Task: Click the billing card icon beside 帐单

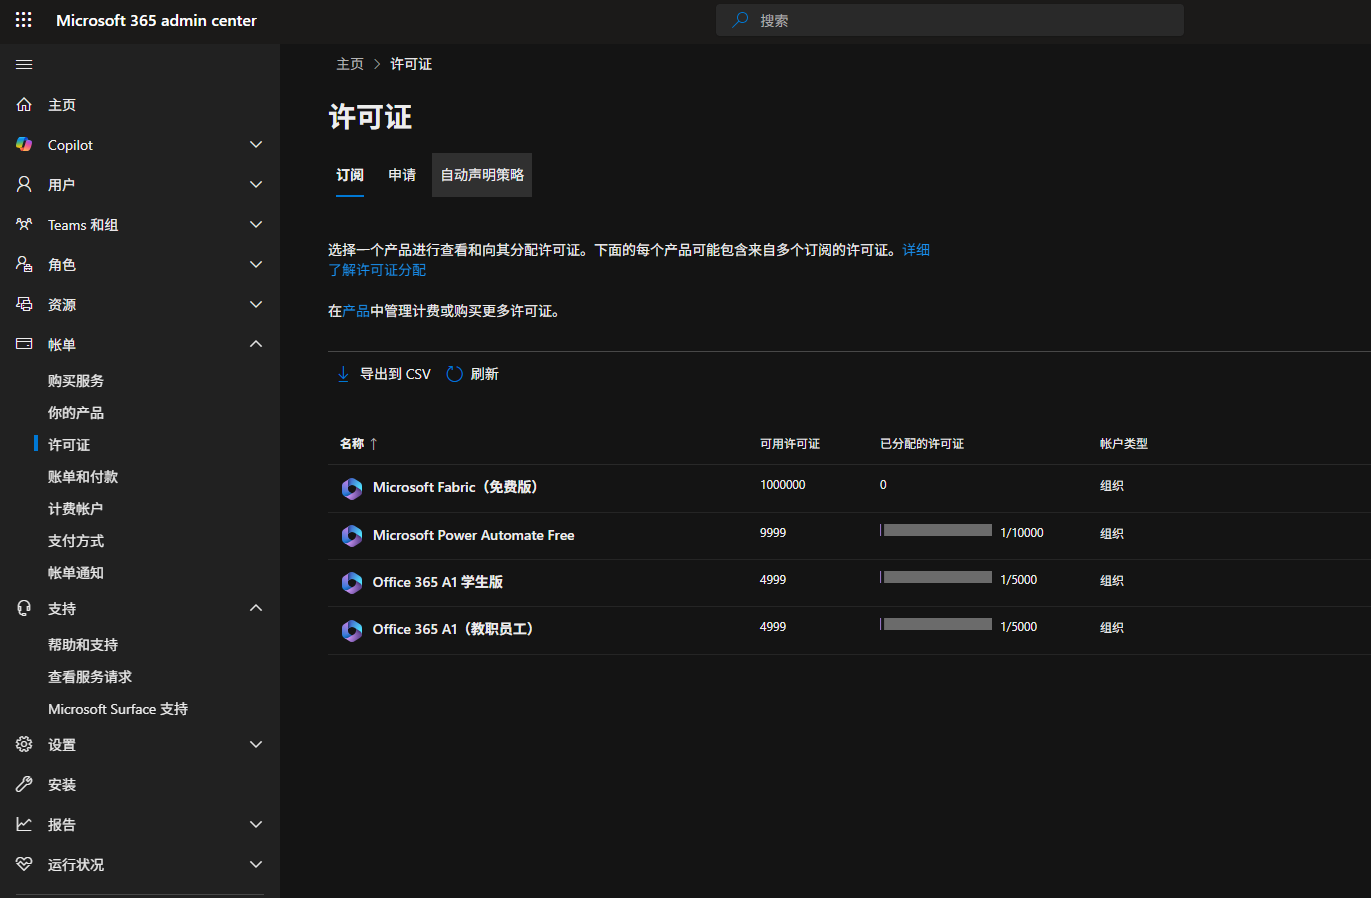Action: pos(24,344)
